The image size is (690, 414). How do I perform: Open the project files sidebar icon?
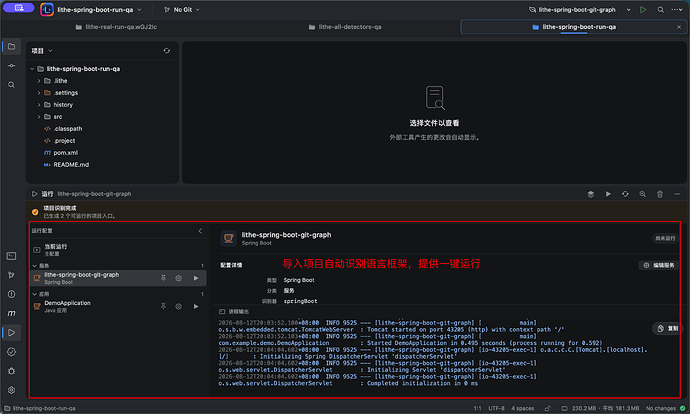click(x=11, y=46)
